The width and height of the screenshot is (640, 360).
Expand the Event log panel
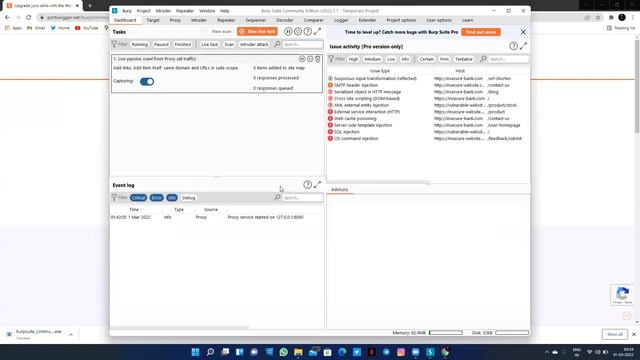tap(318, 184)
